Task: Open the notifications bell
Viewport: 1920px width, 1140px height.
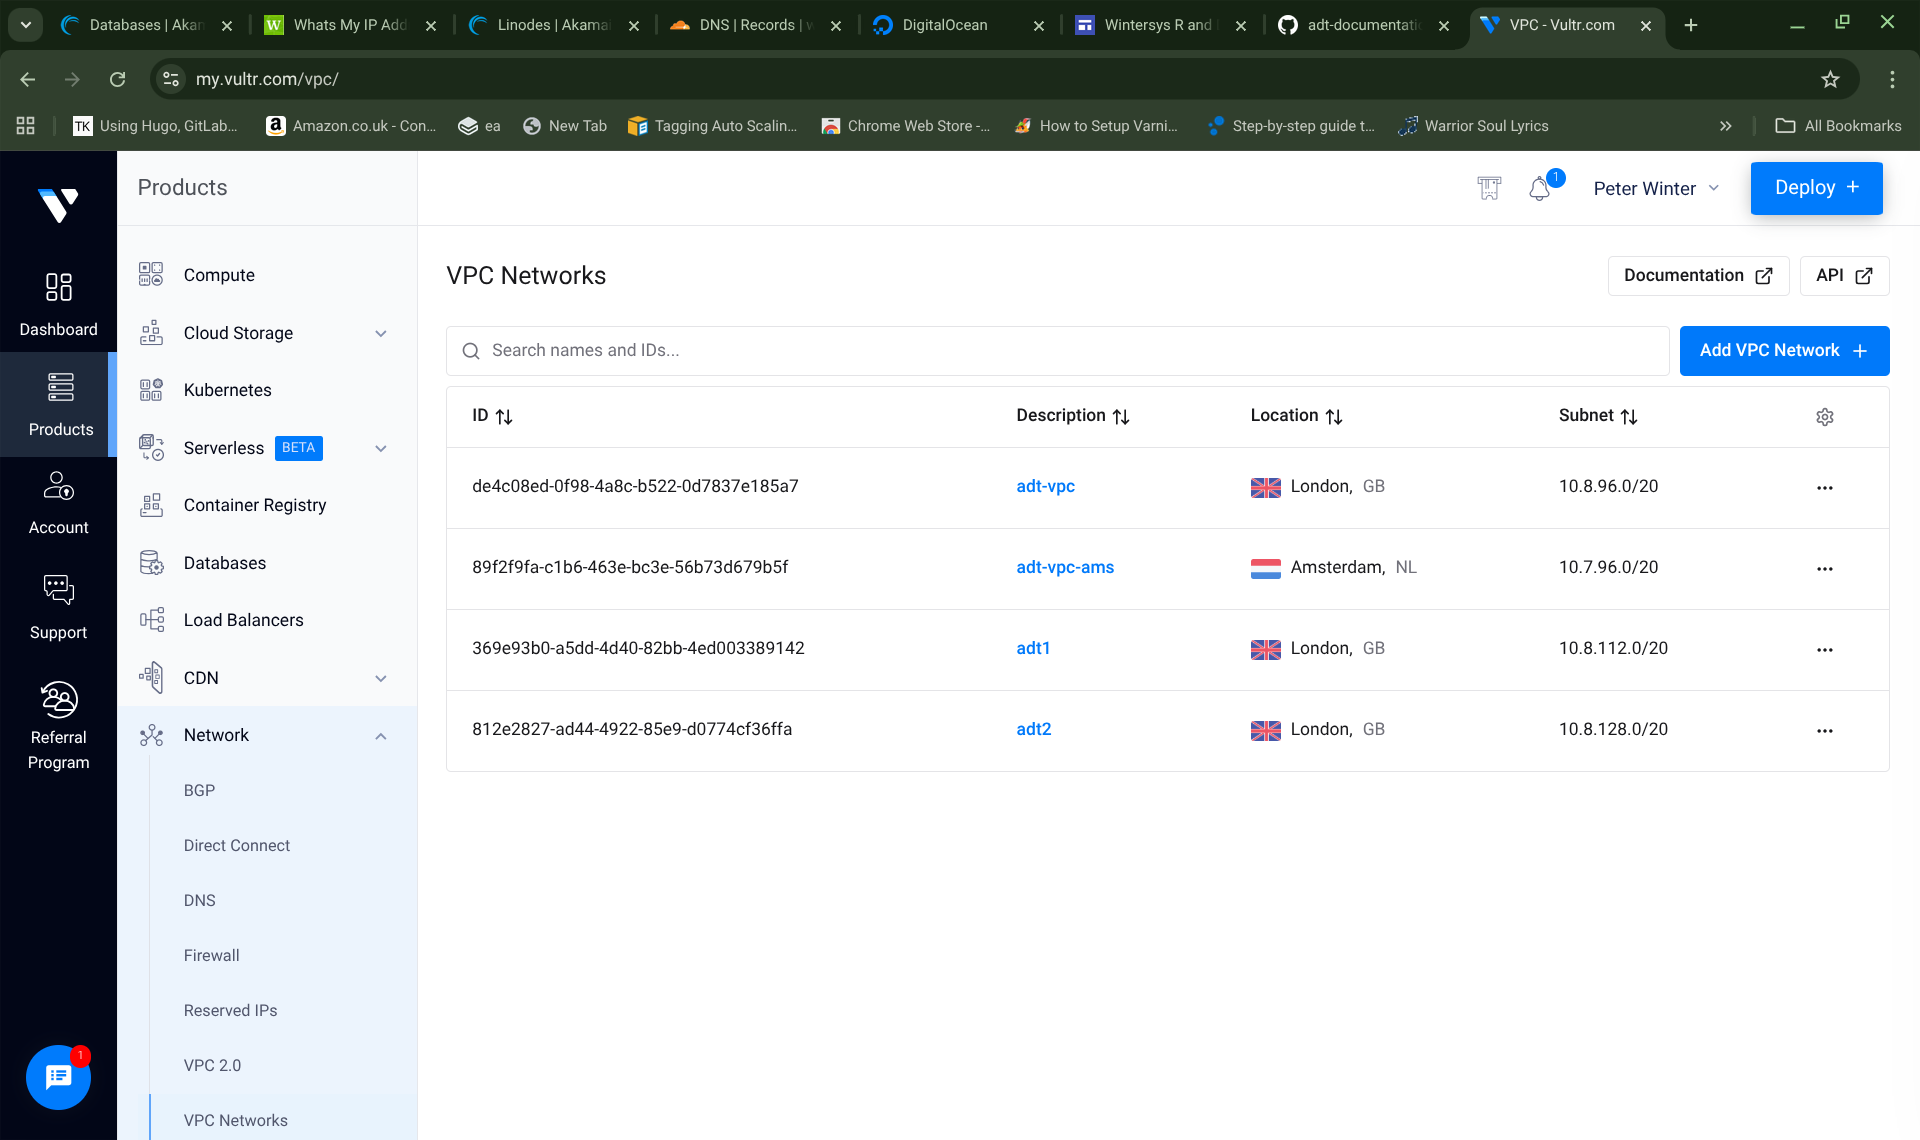Action: [1538, 188]
